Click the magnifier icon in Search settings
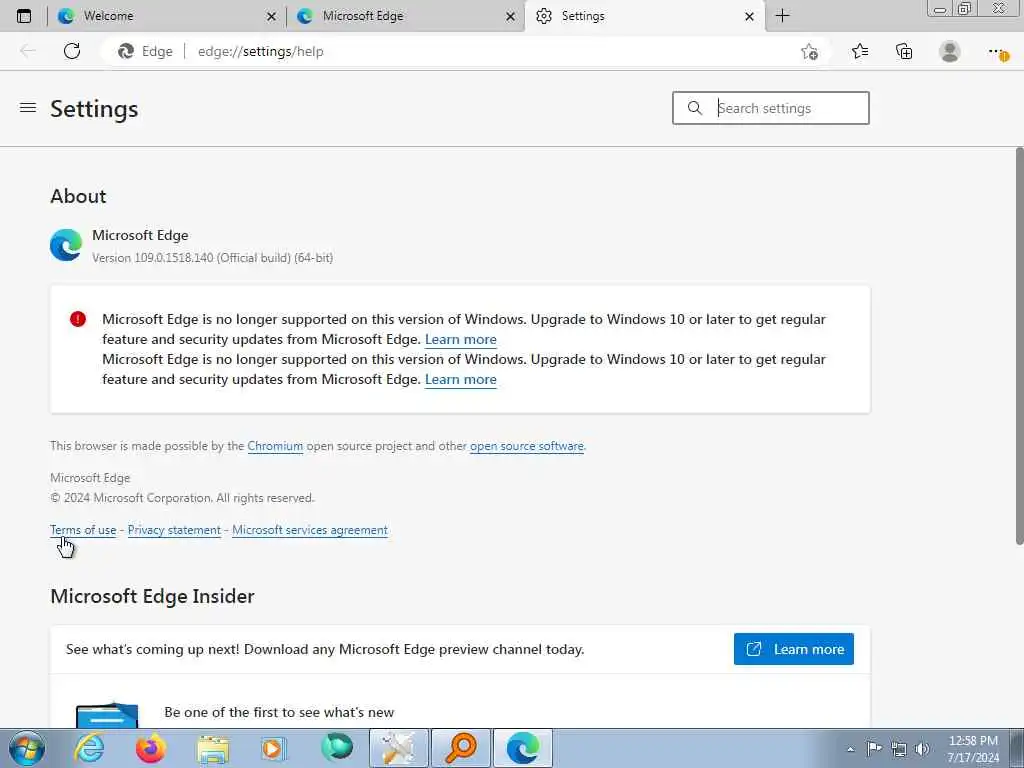Screen dimensions: 1024x768 695,108
